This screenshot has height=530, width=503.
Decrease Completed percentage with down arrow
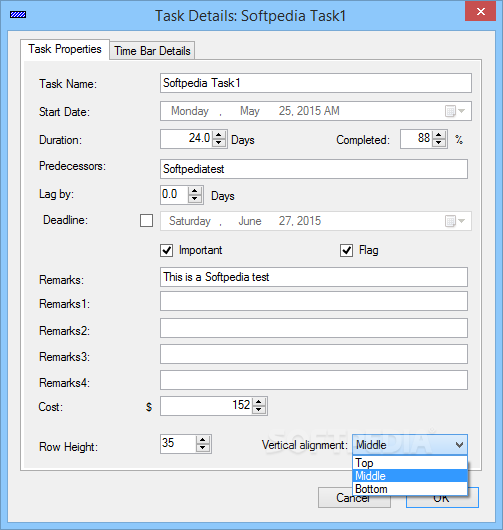click(439, 143)
